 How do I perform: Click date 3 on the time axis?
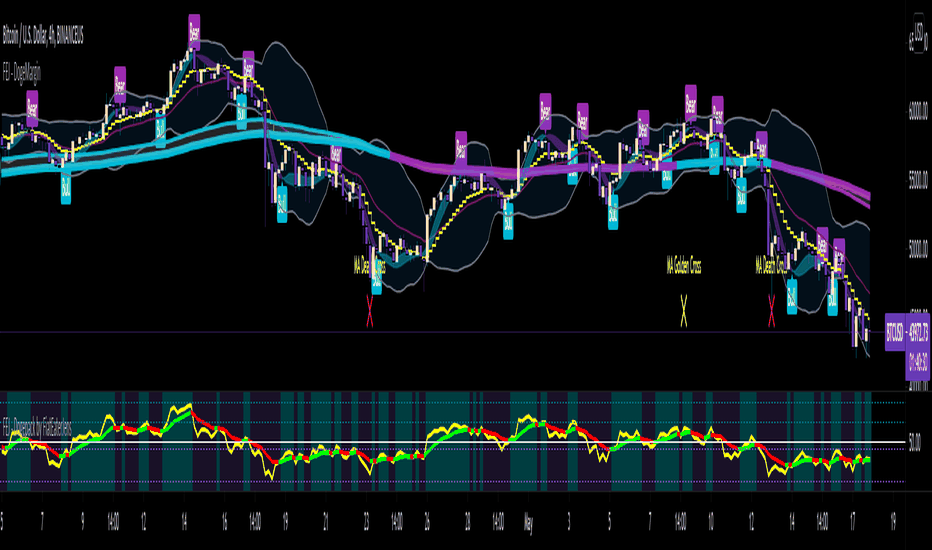pyautogui.click(x=569, y=522)
